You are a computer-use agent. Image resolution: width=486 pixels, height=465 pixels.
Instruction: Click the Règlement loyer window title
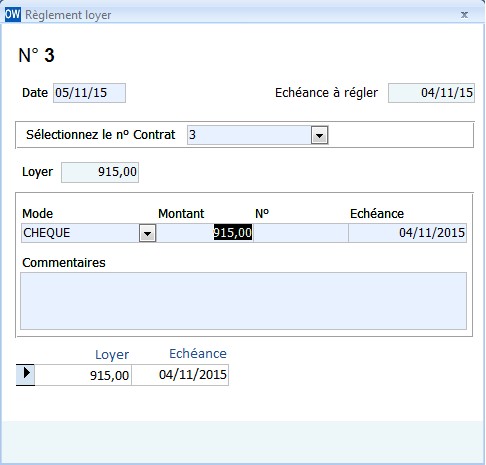point(68,15)
